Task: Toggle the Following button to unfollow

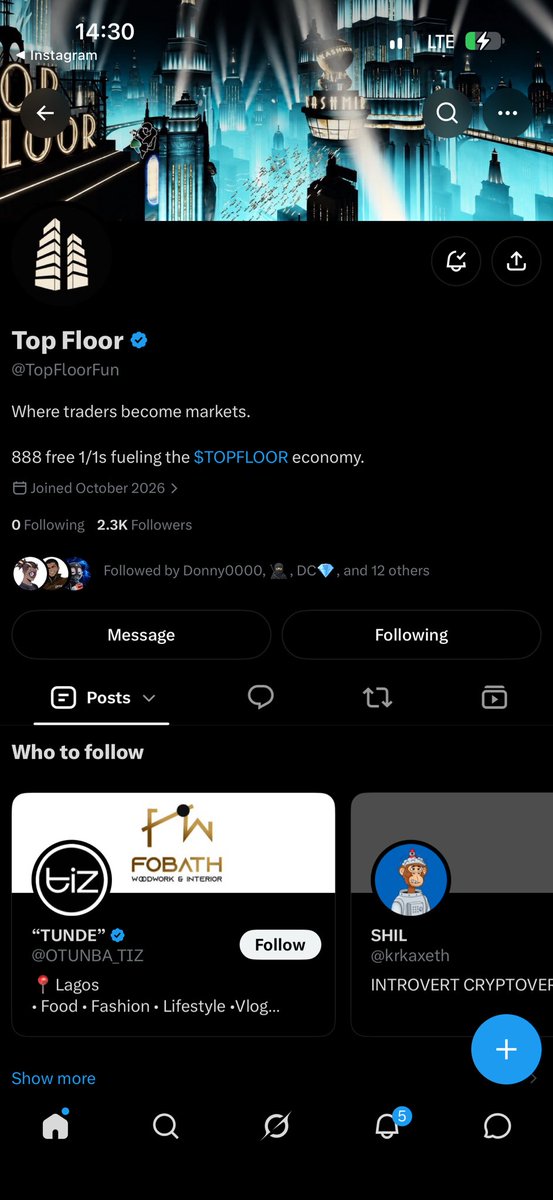Action: click(411, 635)
